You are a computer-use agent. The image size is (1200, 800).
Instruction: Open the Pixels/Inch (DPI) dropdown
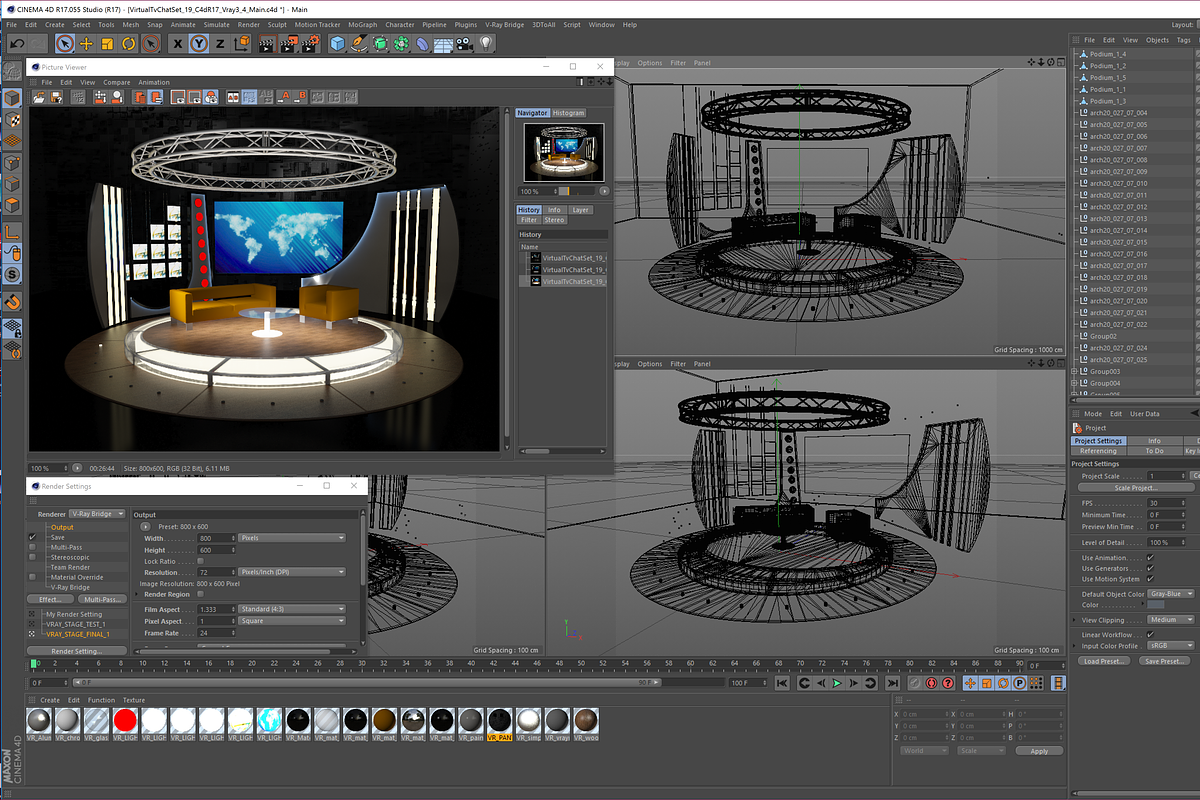tap(292, 572)
